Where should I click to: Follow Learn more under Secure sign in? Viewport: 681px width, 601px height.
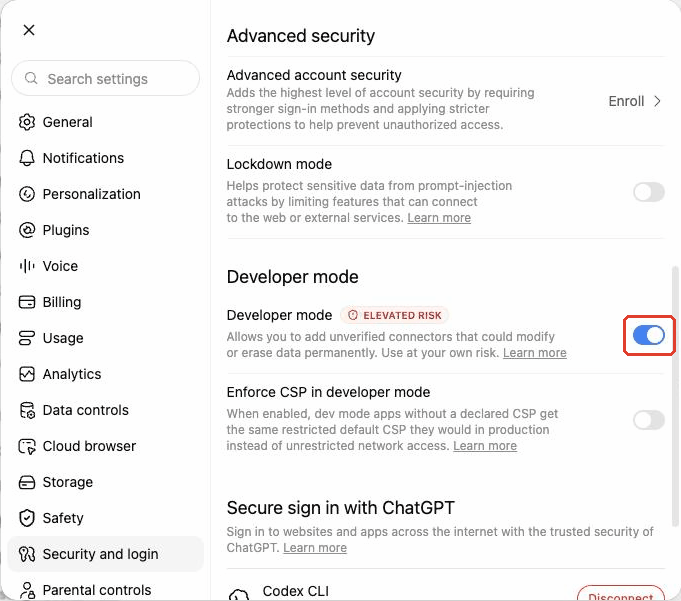(315, 548)
